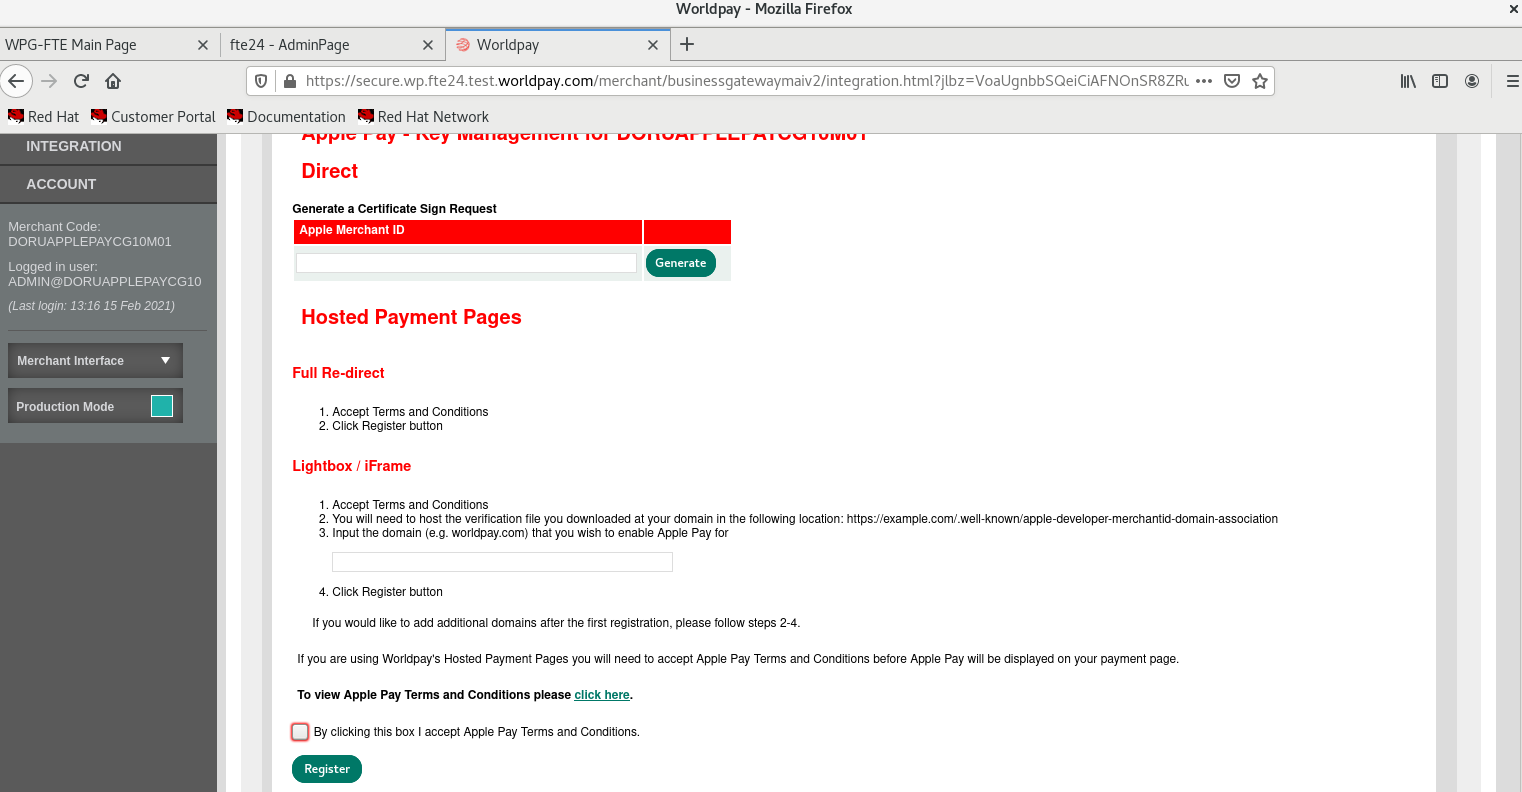This screenshot has height=792, width=1522.
Task: Expand the Merchant Interface dropdown
Action: click(95, 360)
